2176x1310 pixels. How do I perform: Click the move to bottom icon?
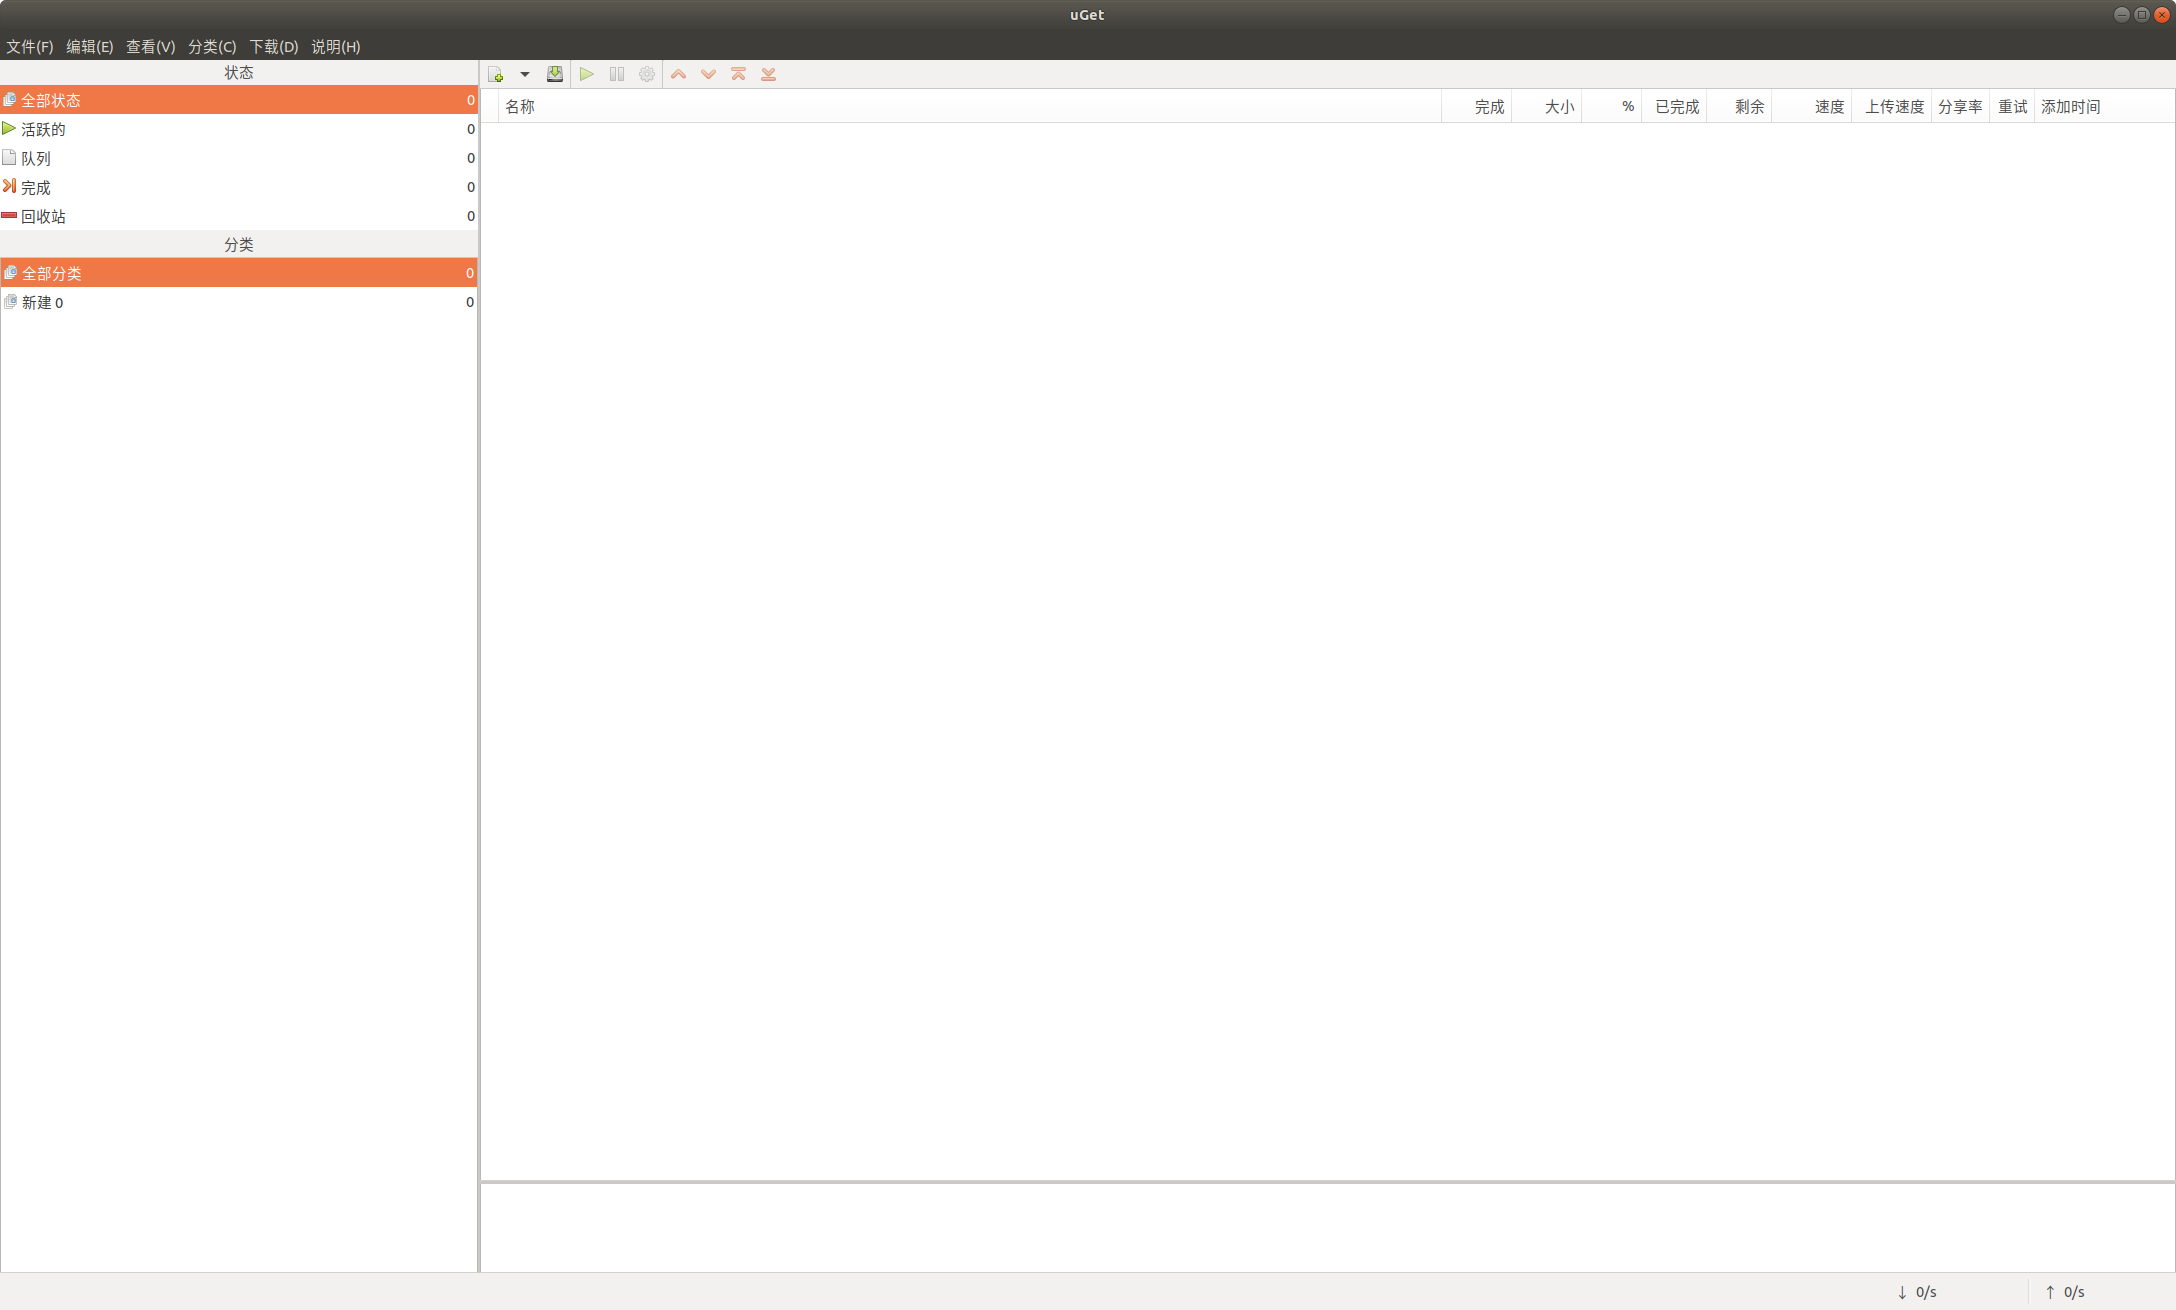click(x=768, y=74)
